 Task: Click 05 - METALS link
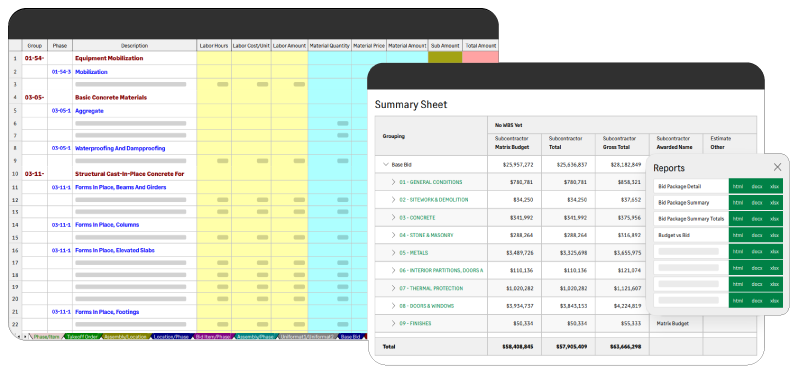[414, 253]
